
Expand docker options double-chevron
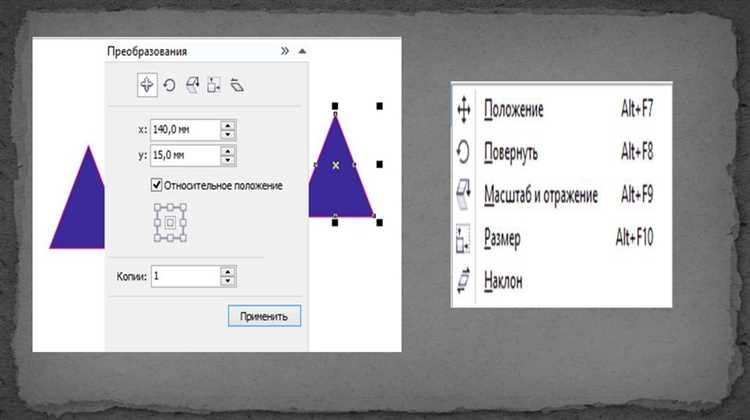click(x=285, y=51)
